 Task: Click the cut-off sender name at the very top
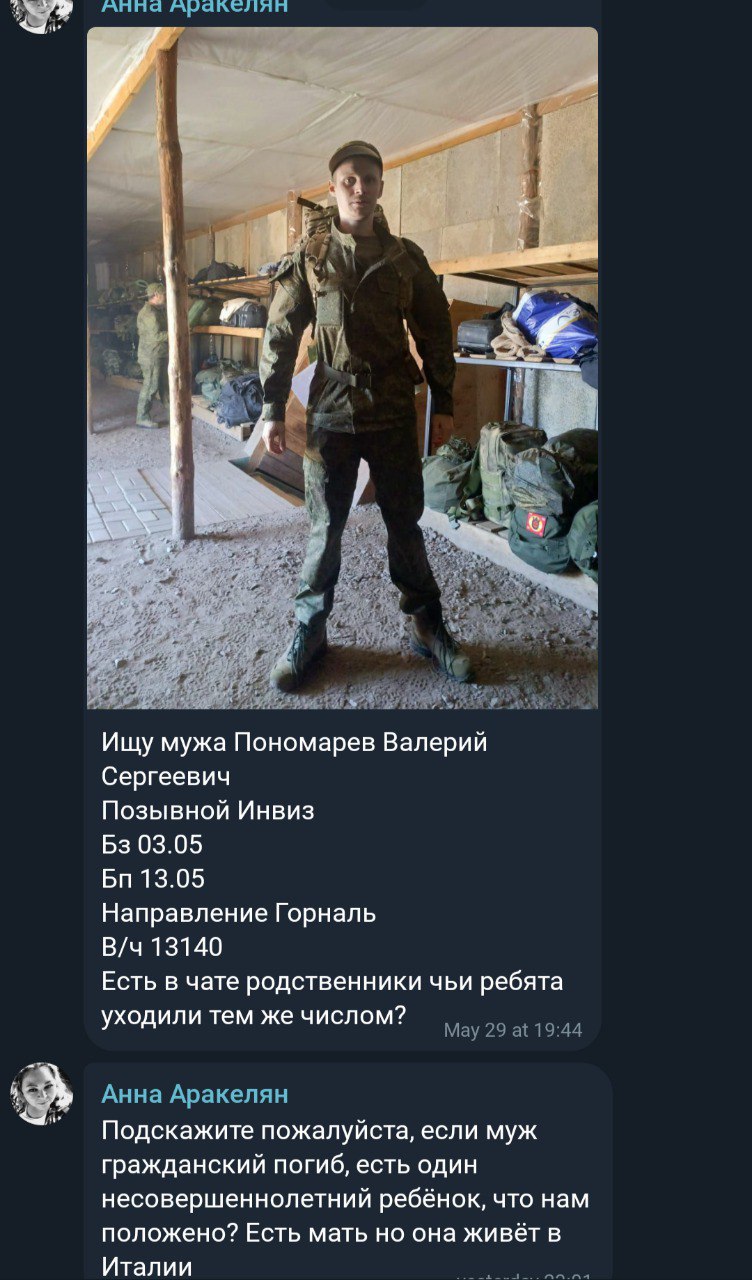195,7
